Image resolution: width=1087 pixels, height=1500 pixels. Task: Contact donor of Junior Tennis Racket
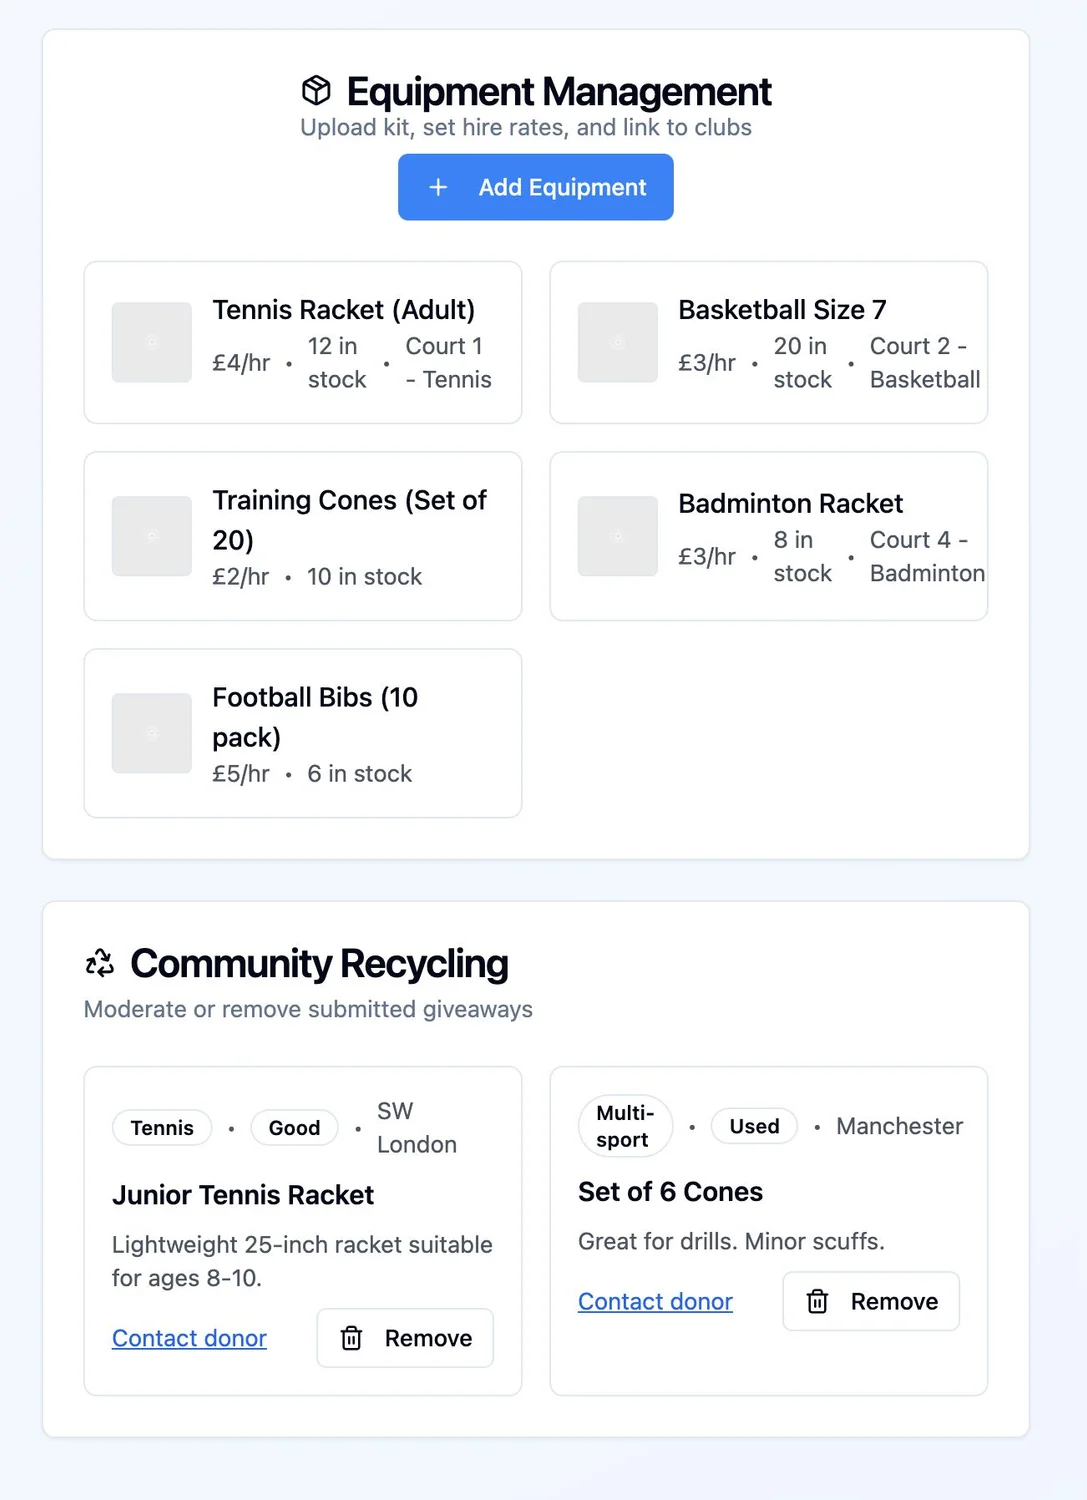[x=189, y=1338]
